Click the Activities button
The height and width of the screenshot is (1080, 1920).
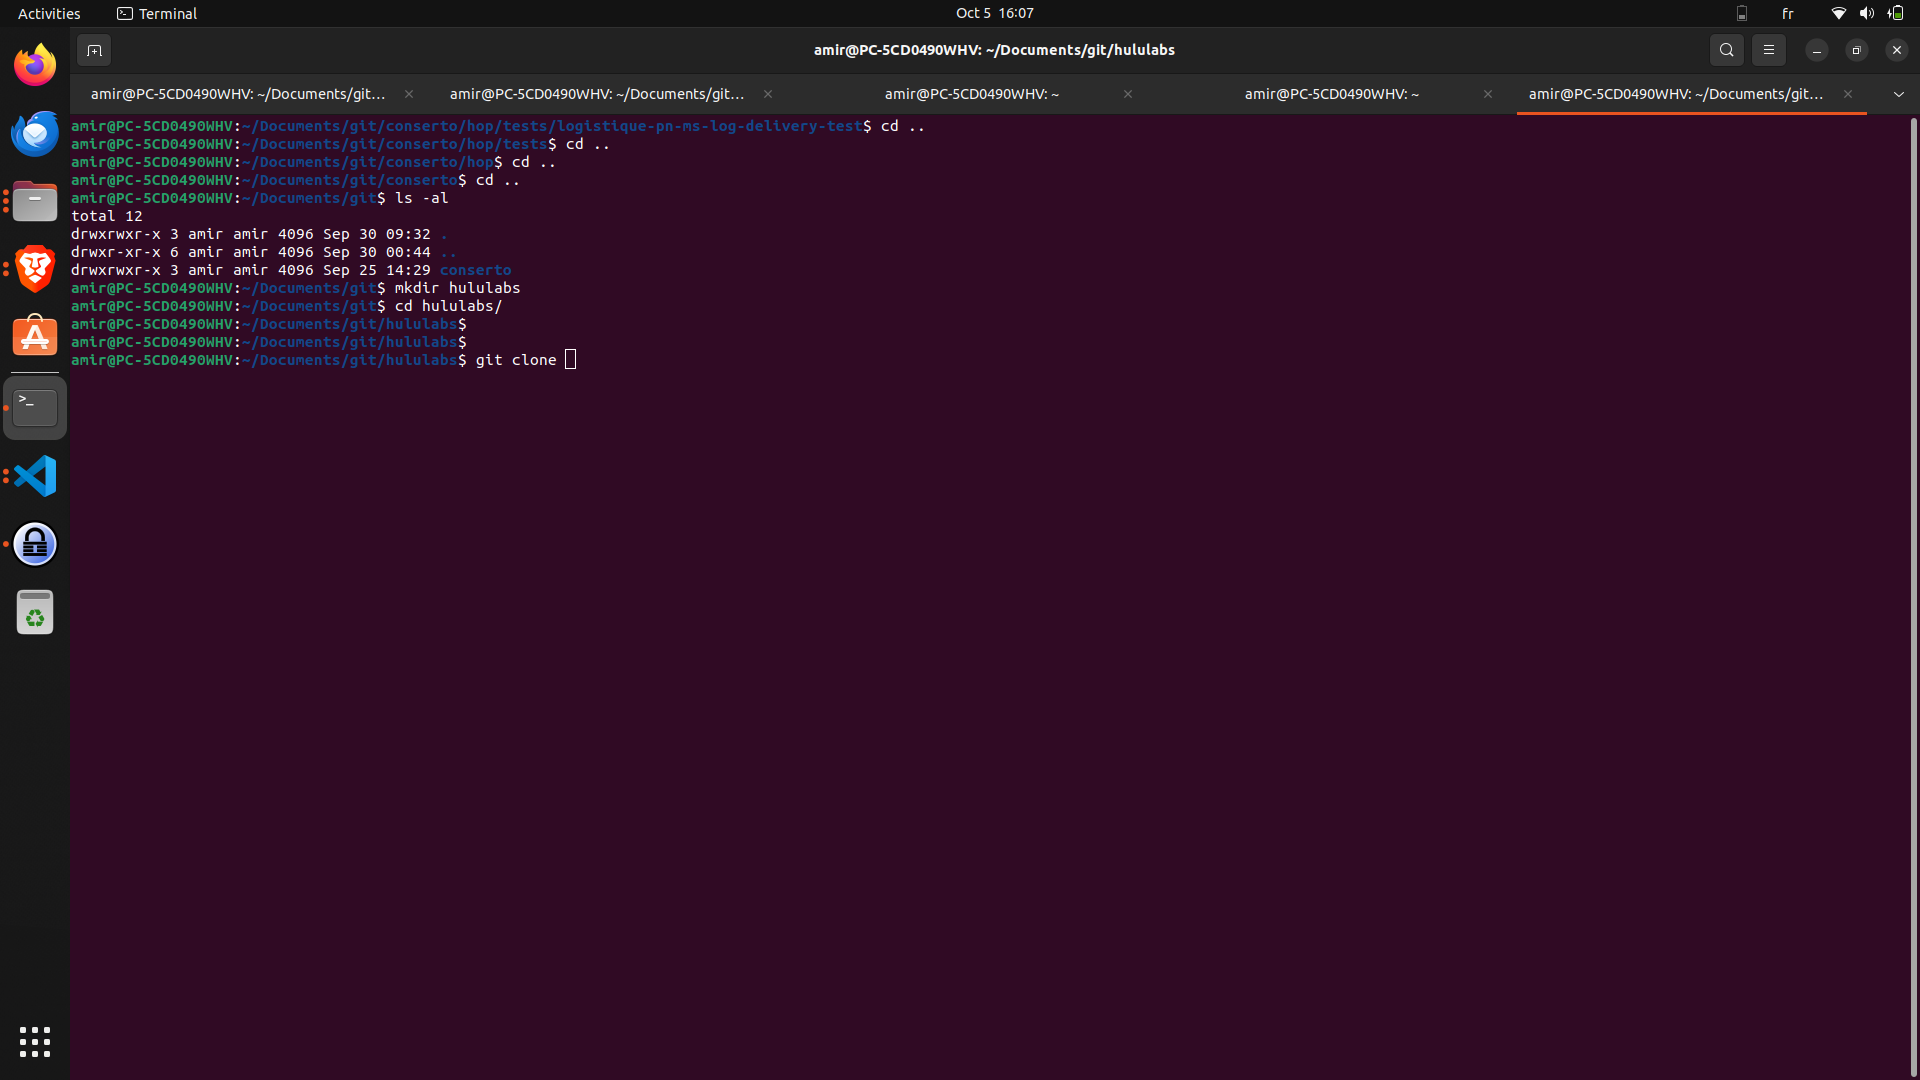49,13
